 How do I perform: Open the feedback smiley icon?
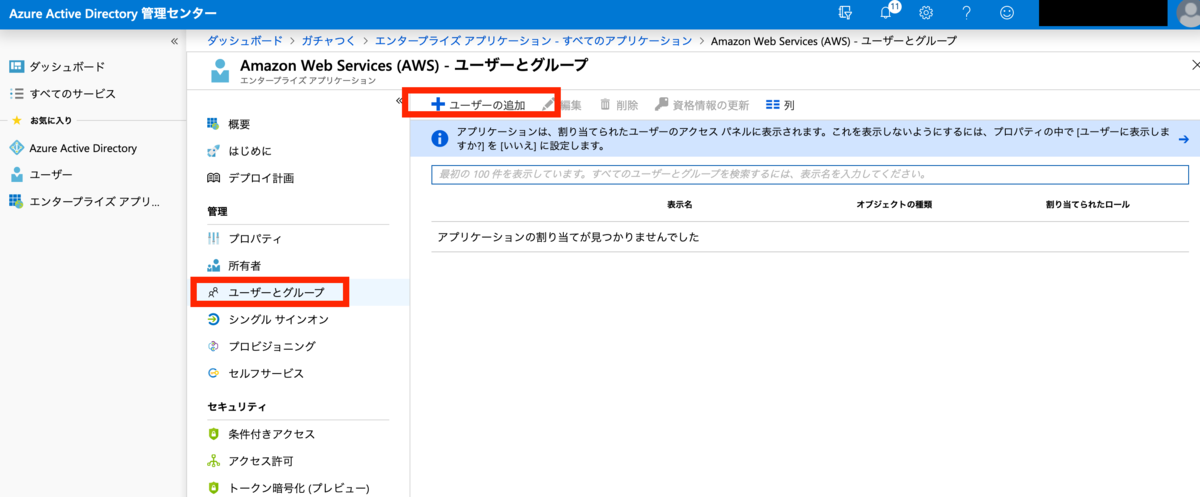click(x=1007, y=13)
